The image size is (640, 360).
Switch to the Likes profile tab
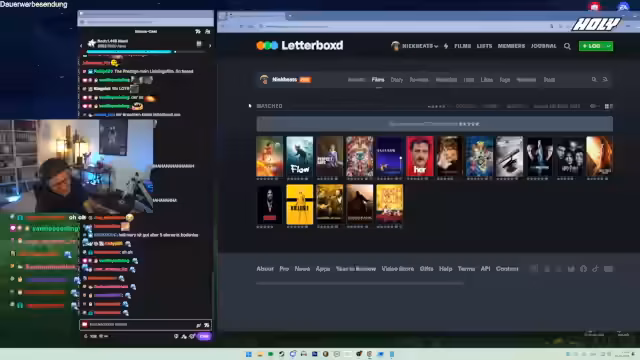click(x=487, y=80)
